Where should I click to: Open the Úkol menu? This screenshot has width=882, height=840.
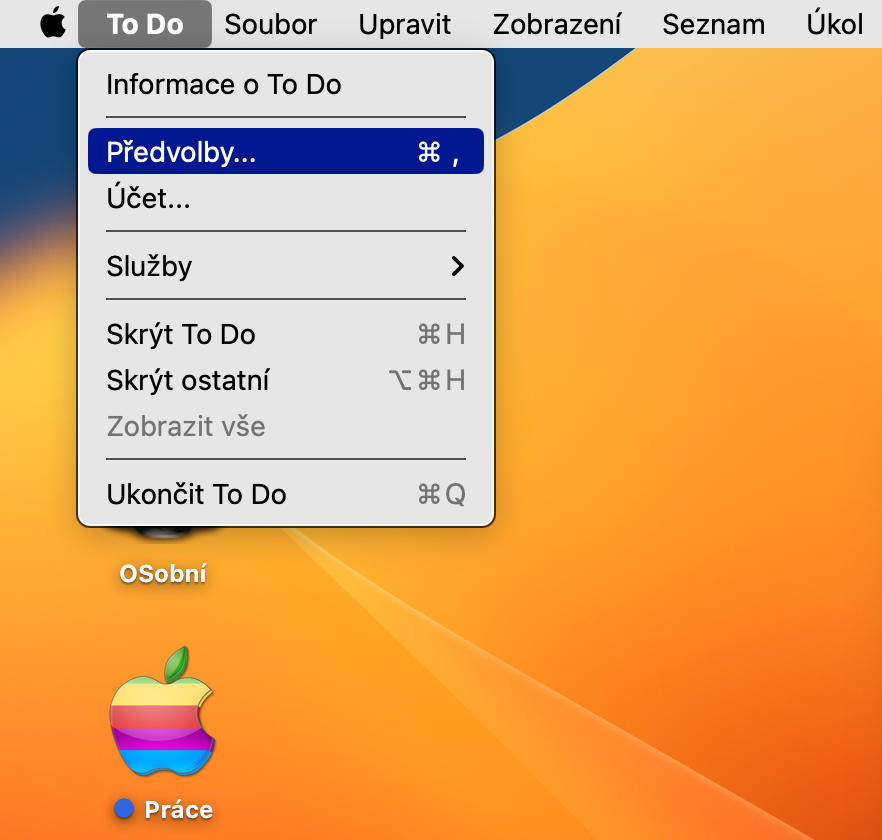[x=834, y=24]
